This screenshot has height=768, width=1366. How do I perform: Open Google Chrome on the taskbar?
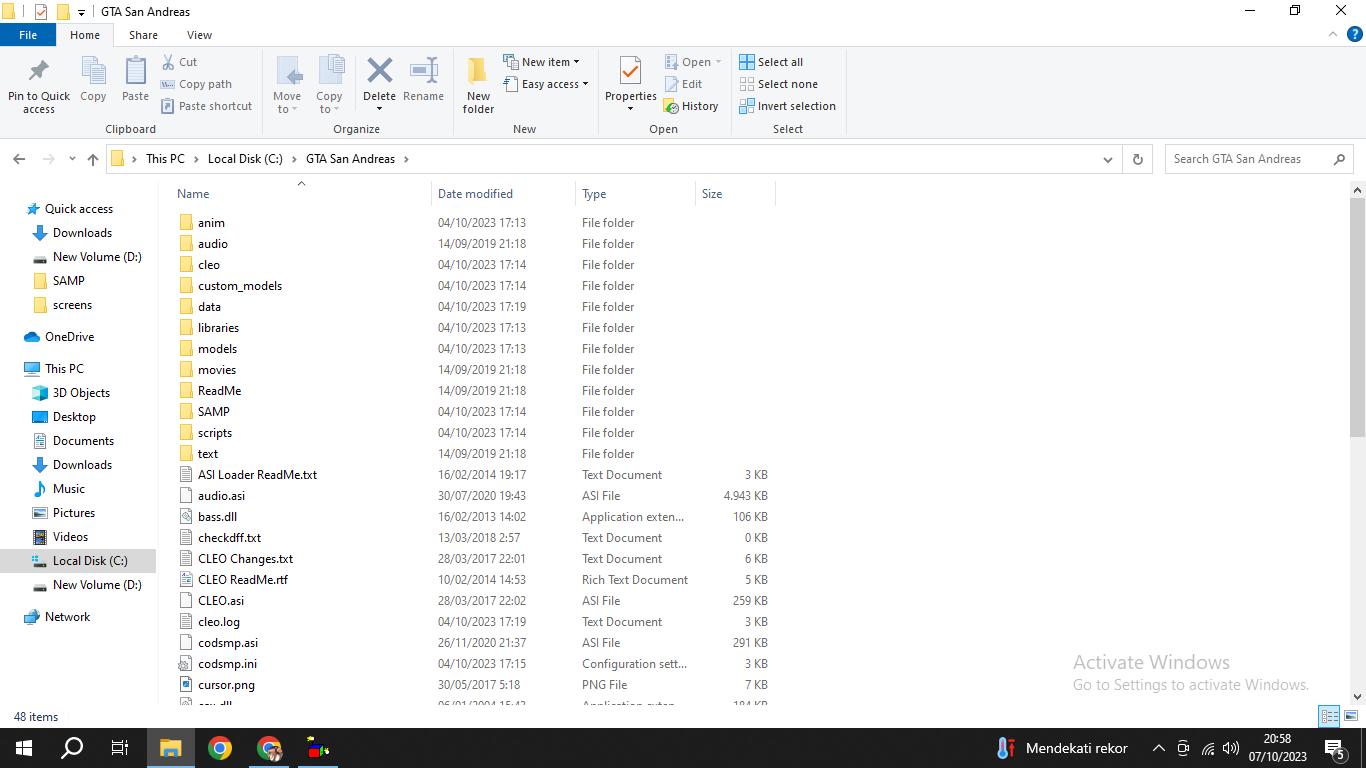point(220,748)
